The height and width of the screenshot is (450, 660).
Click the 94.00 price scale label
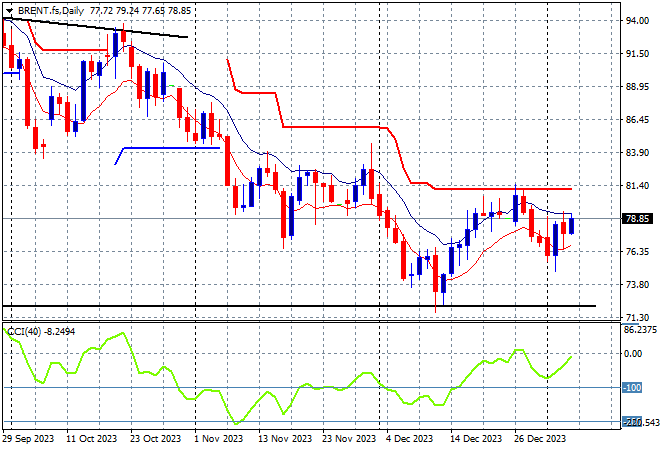[637, 21]
